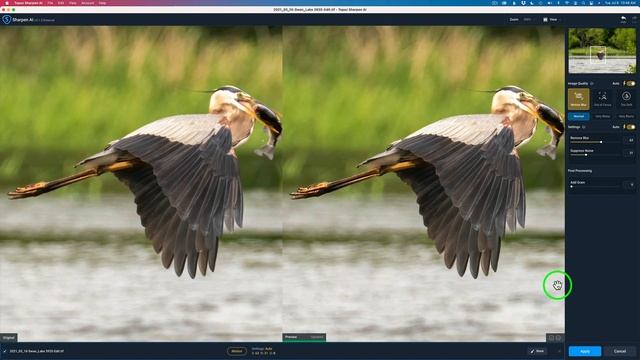Viewport: 640px width, 360px height.
Task: Click the left view-layout icon at the preview's bottom corner
Action: coord(551,338)
